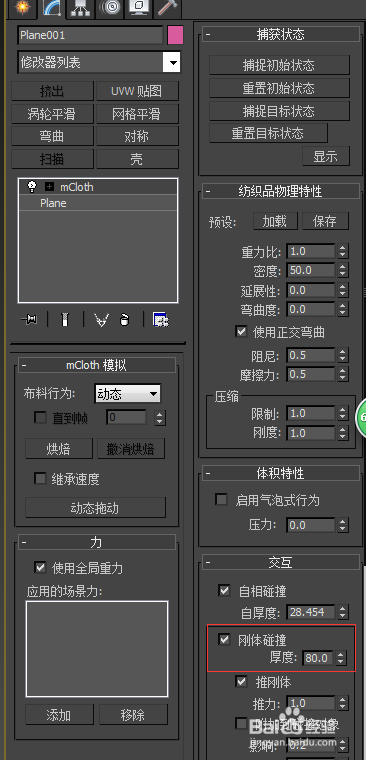Toggle mCloth modifier lightbulb icon
This screenshot has width=366, height=760.
[x=32, y=187]
